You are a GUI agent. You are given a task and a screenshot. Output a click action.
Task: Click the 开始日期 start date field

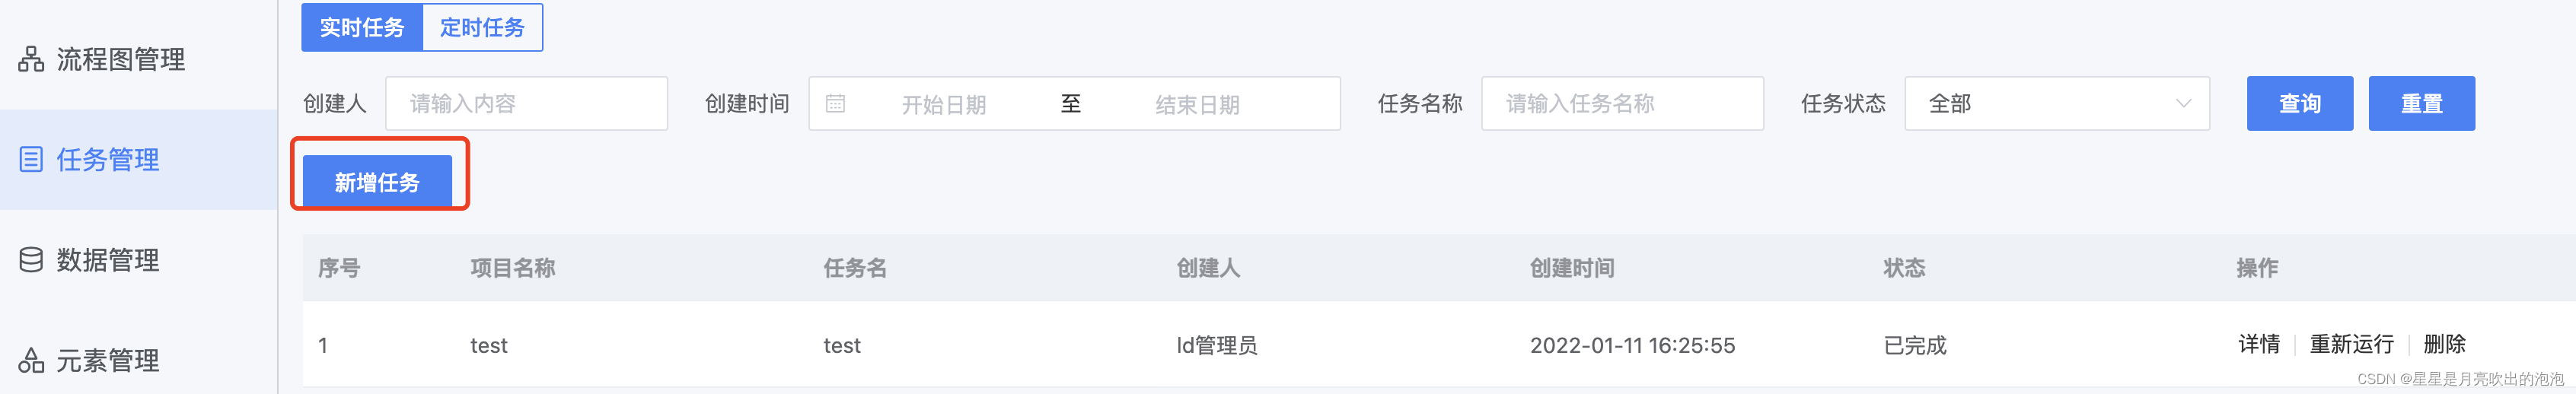tap(944, 104)
